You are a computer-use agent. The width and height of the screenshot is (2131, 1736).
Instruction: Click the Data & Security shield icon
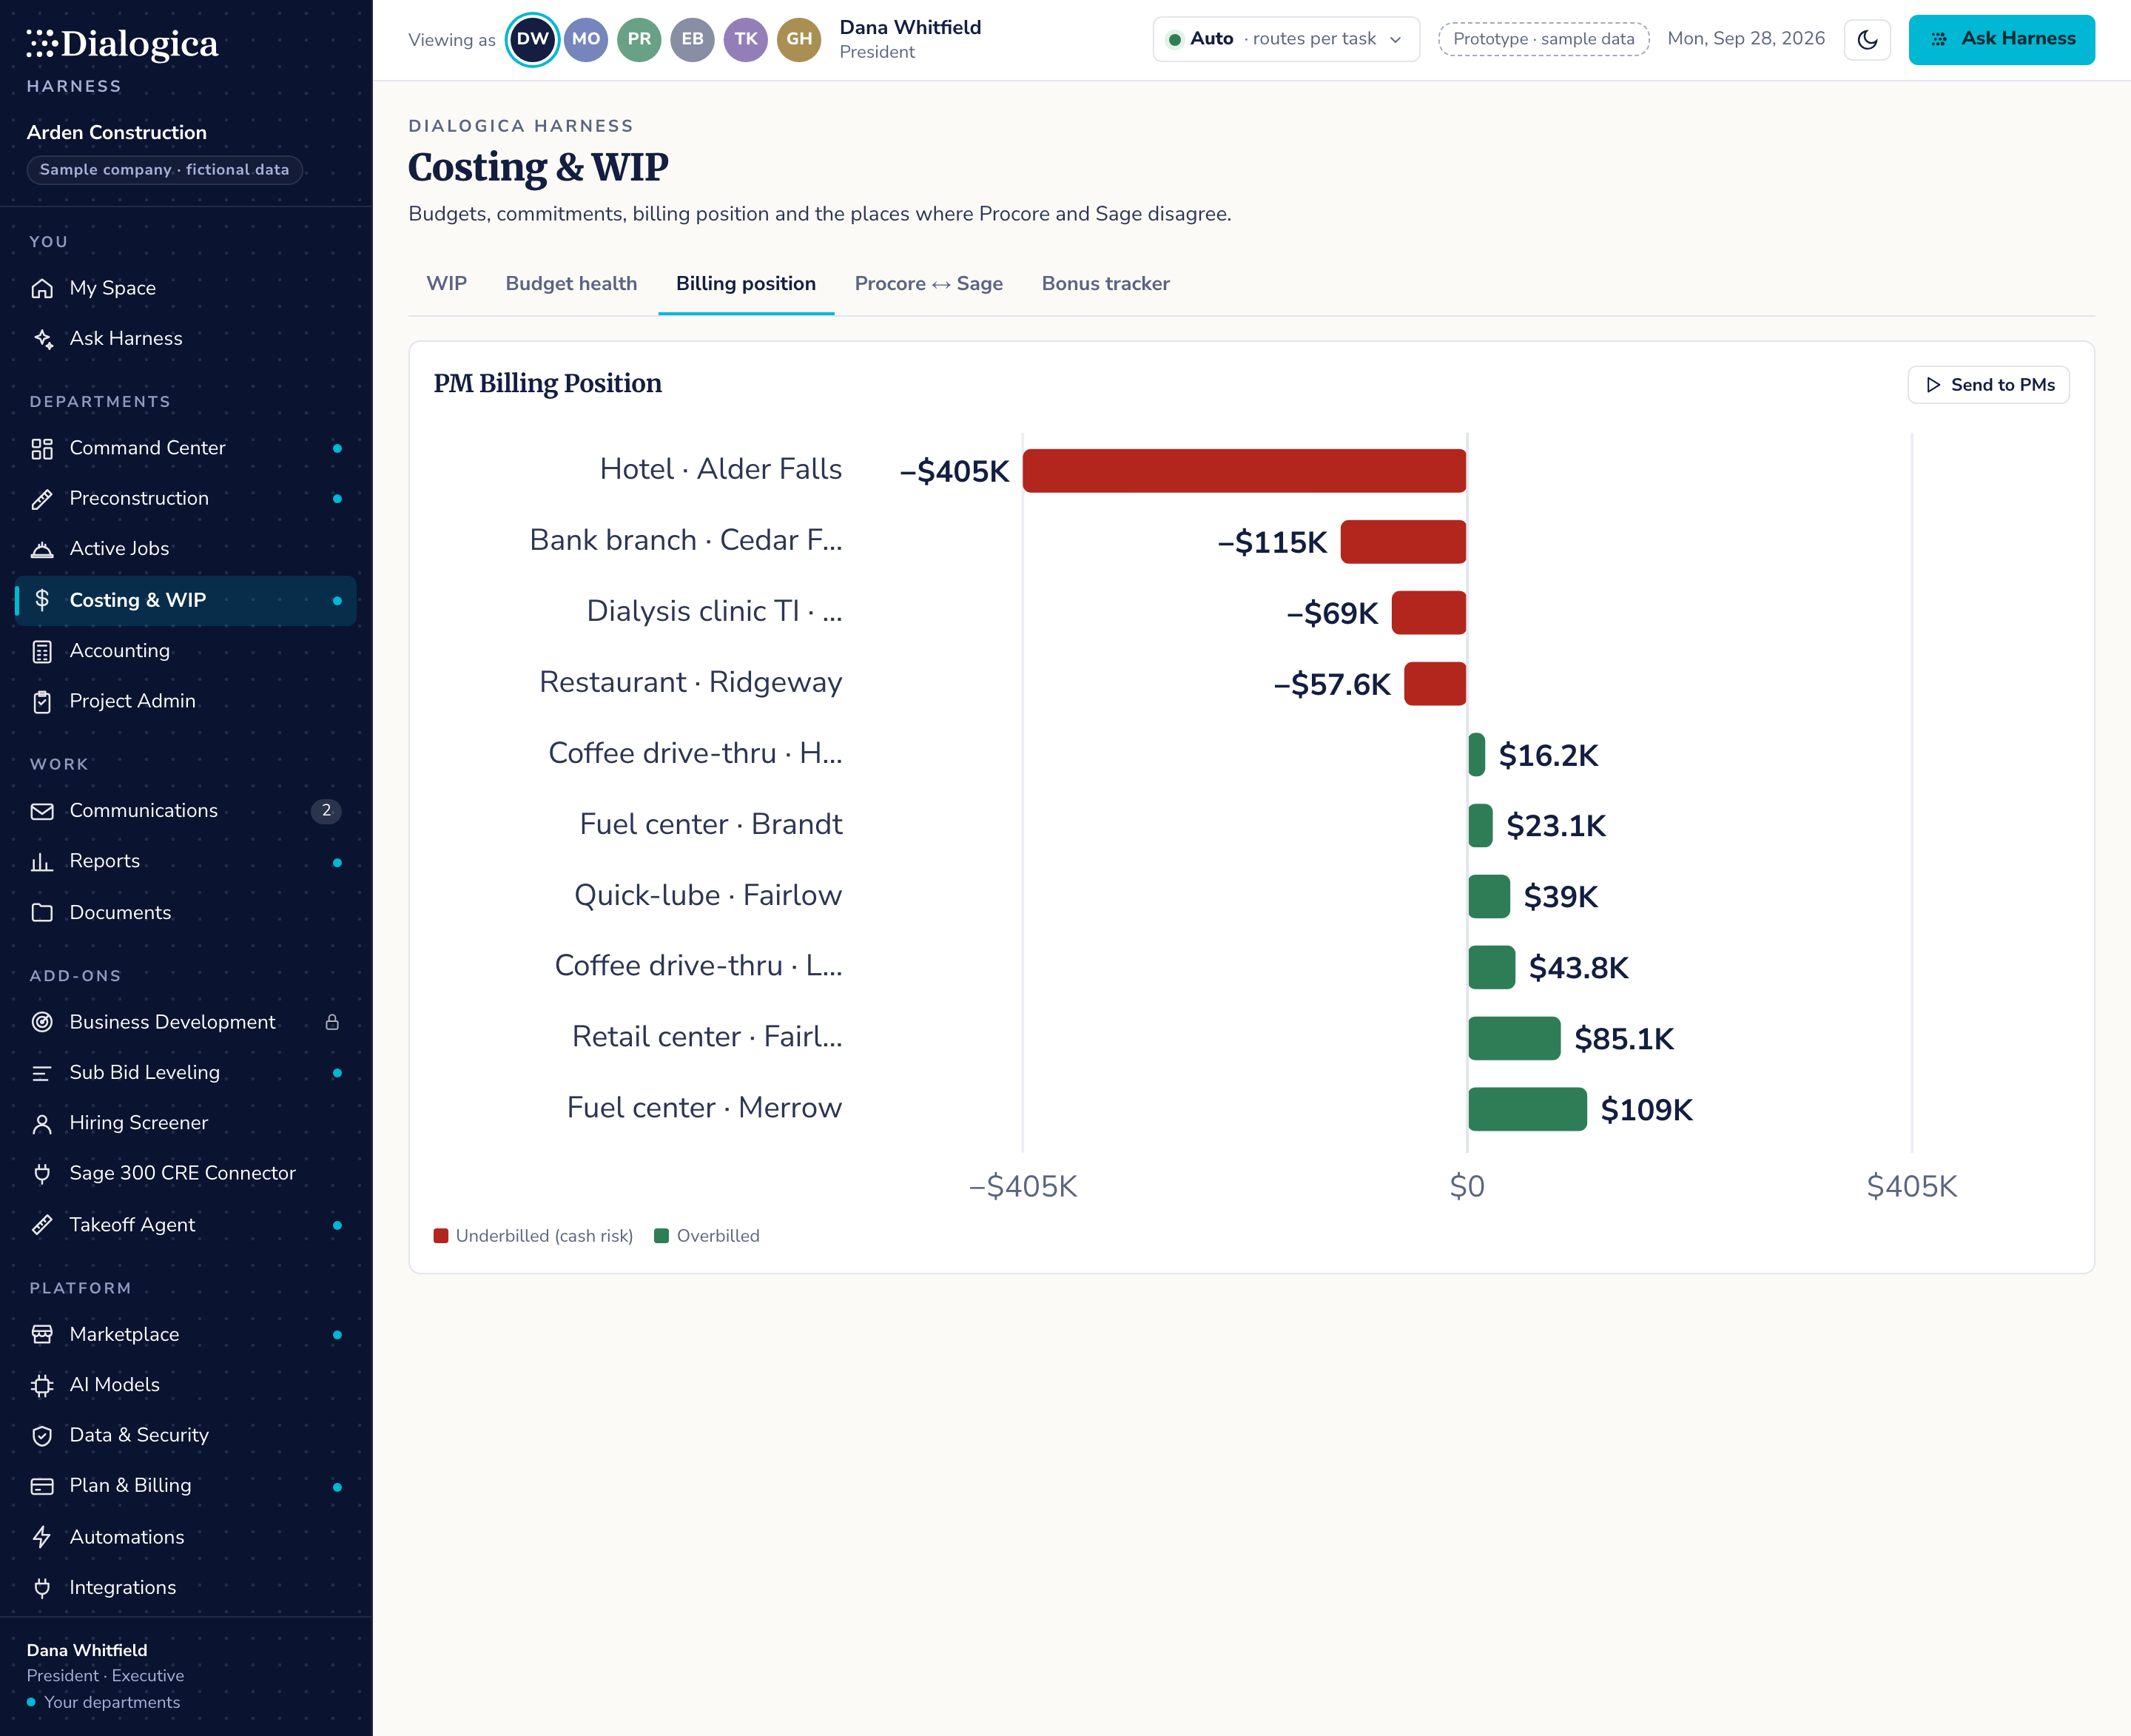[x=42, y=1436]
